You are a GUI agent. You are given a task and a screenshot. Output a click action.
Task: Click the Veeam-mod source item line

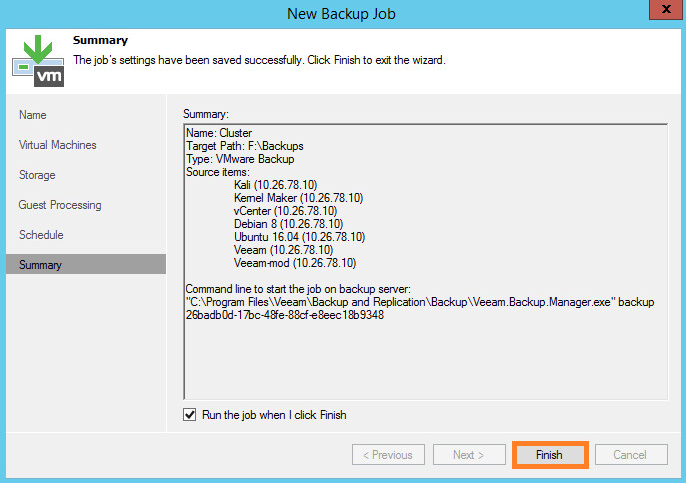[295, 263]
